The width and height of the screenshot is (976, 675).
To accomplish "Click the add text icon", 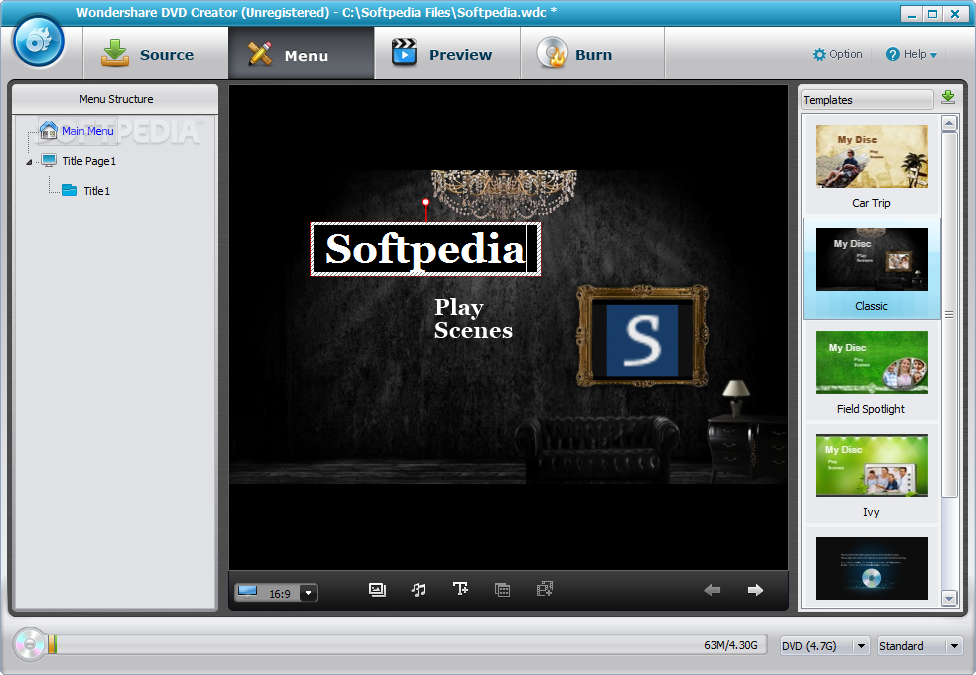I will click(x=461, y=589).
